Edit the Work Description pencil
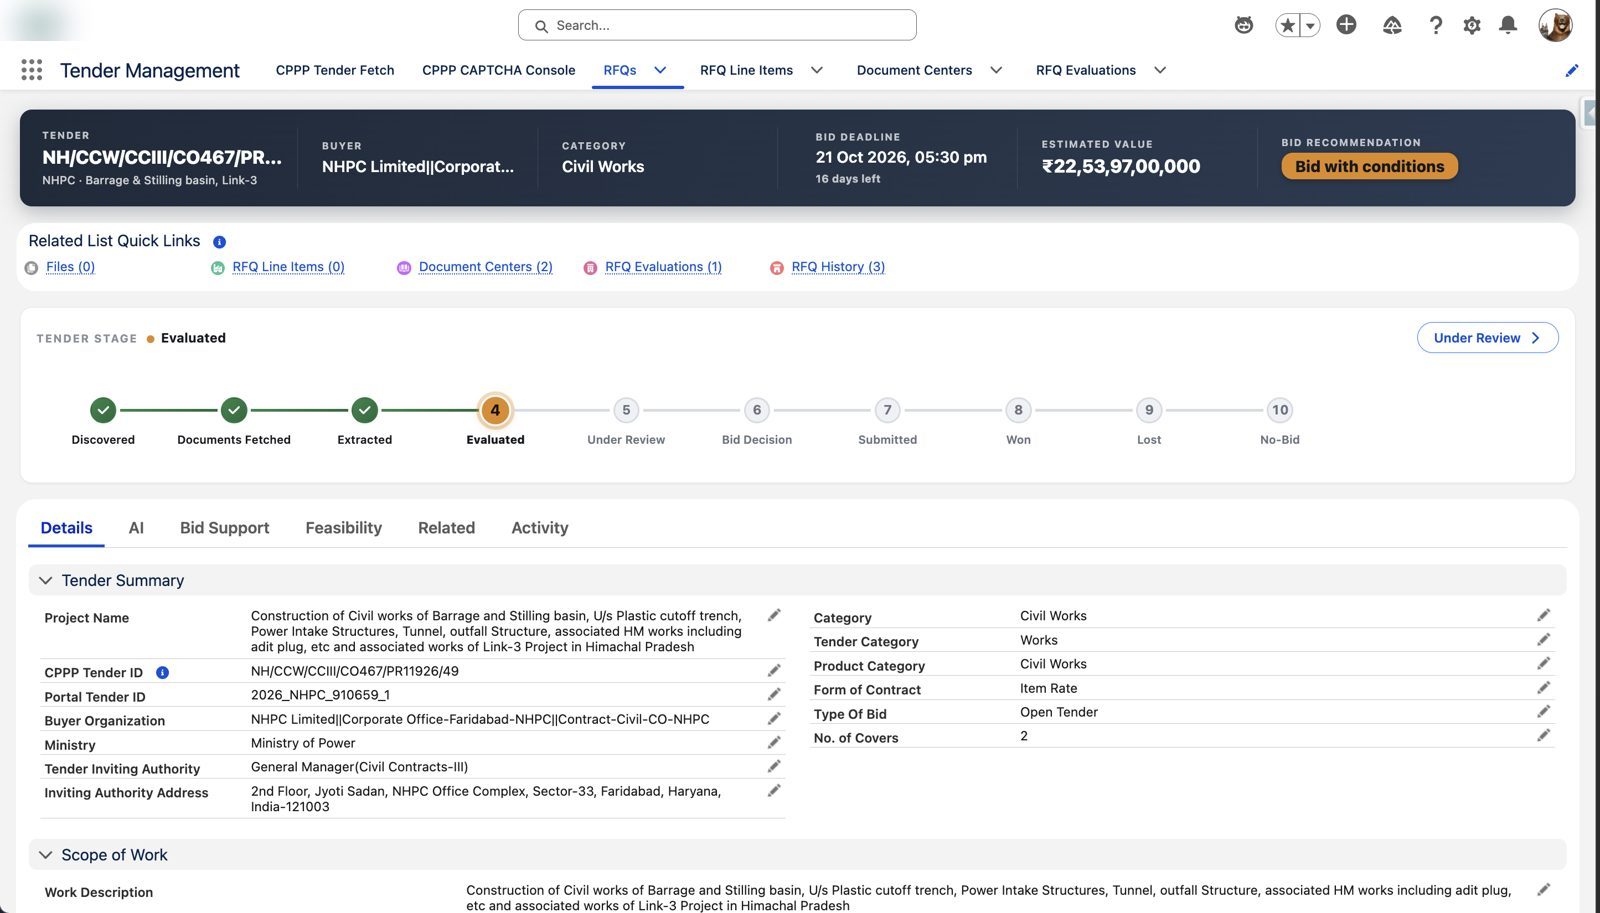 click(x=1543, y=890)
